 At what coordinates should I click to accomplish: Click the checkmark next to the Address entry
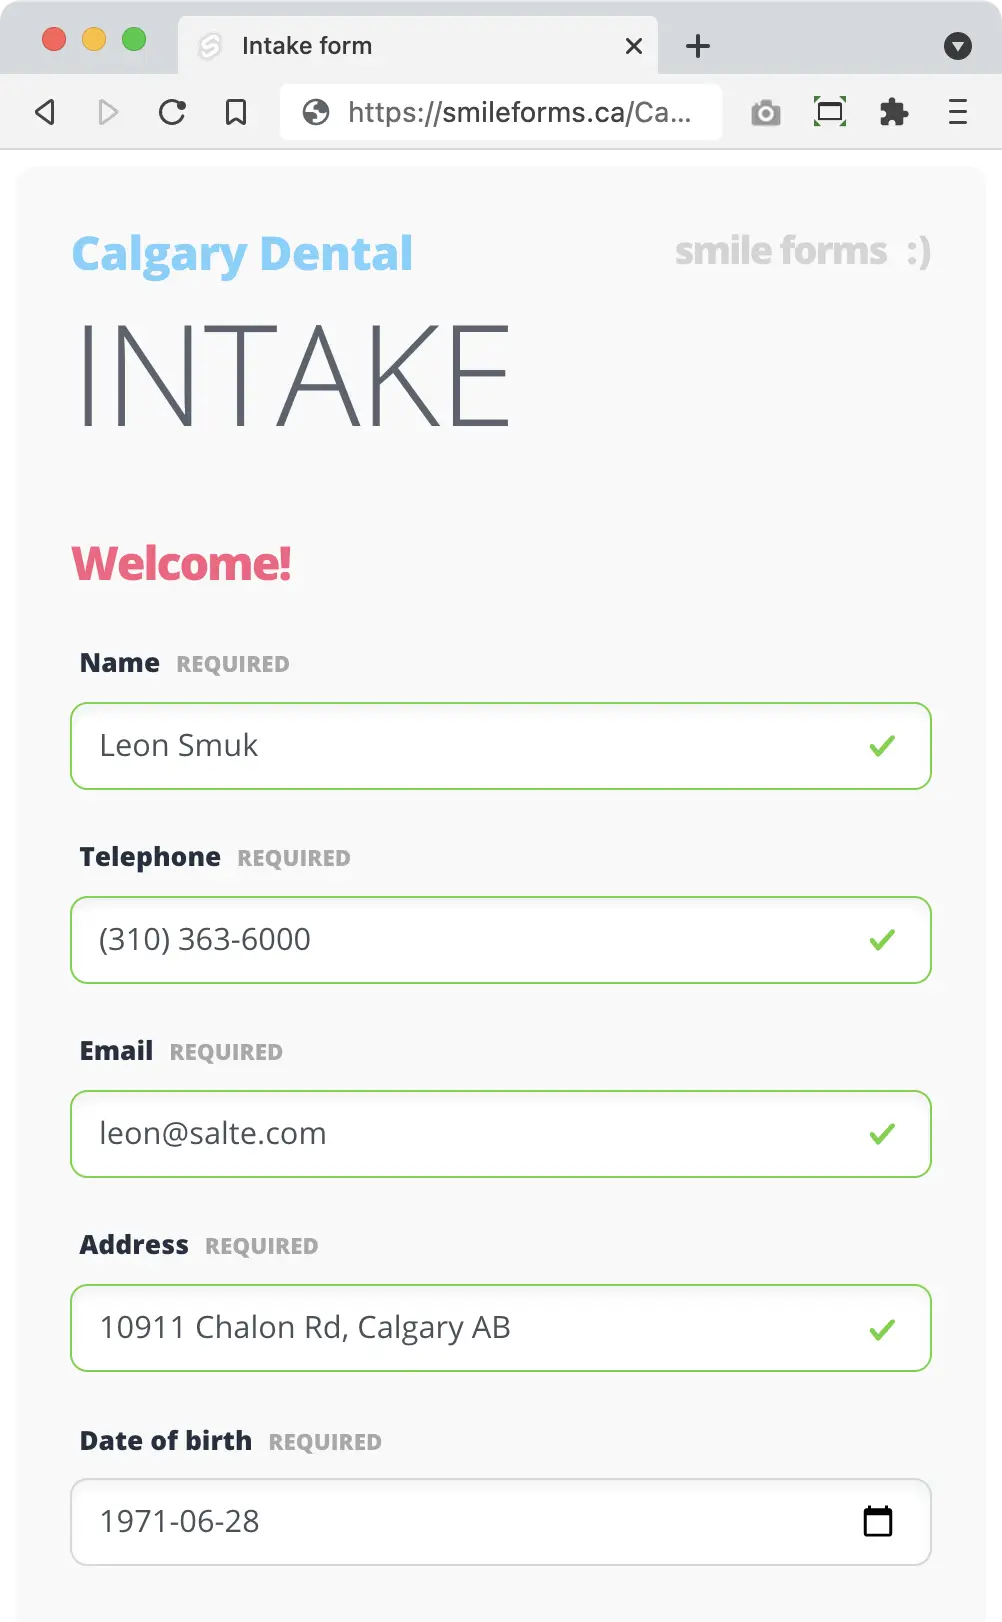coord(881,1329)
